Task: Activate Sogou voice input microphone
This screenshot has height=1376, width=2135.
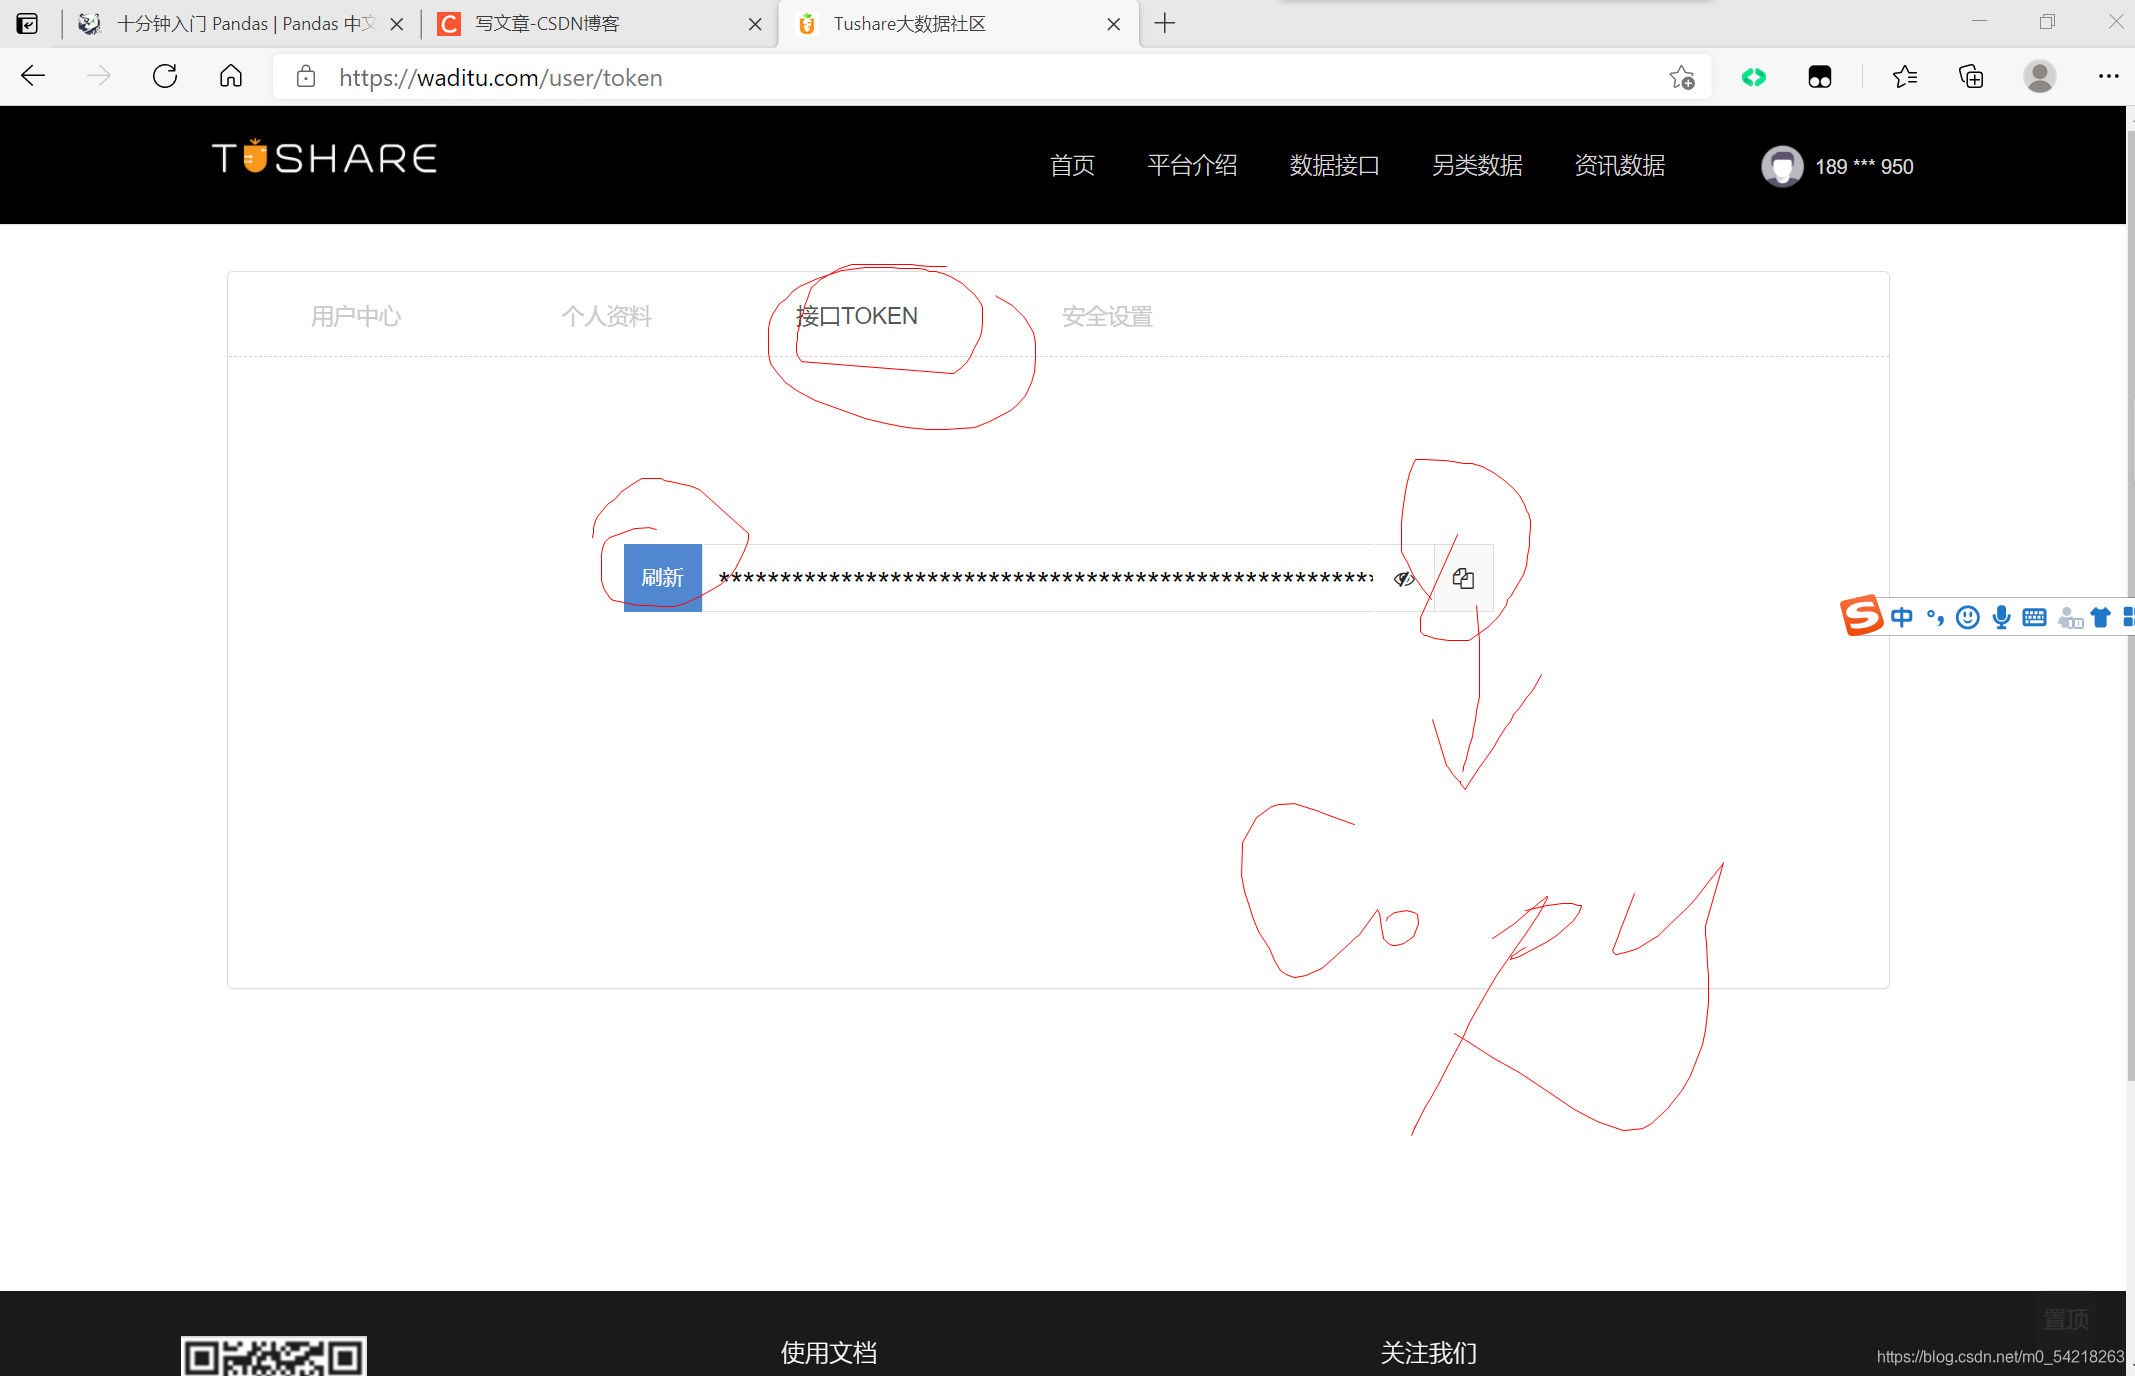Action: point(2001,617)
